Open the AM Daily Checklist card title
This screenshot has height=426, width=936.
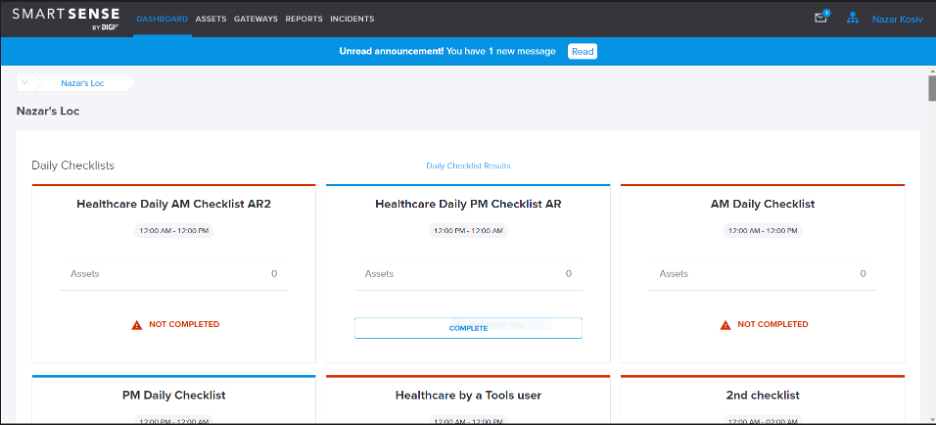coord(763,204)
